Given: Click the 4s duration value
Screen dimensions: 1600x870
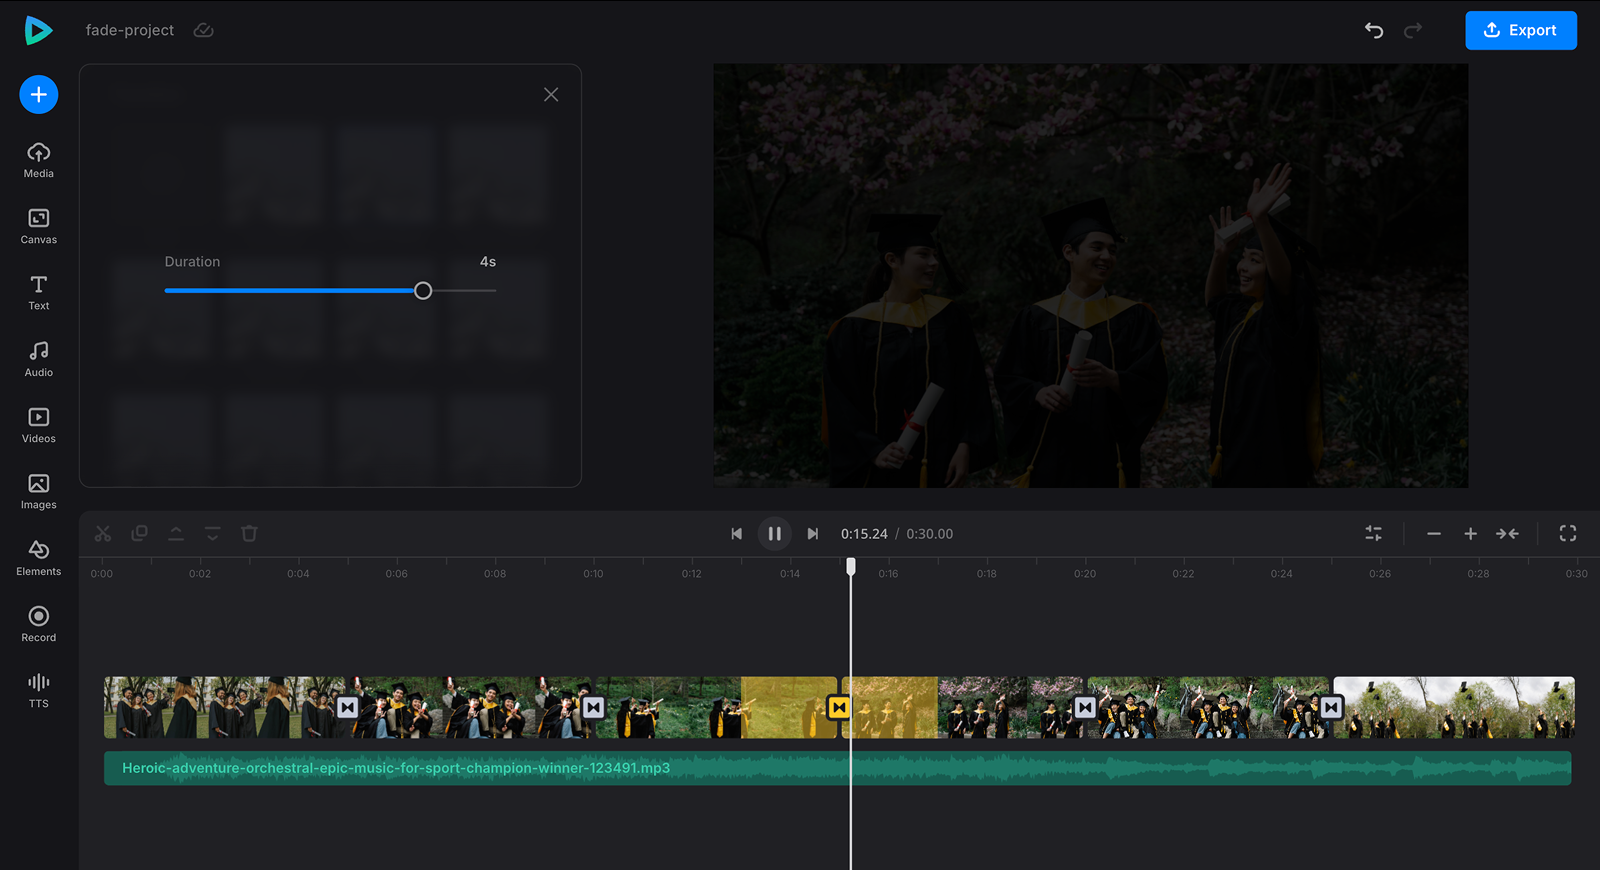Looking at the screenshot, I should pyautogui.click(x=488, y=262).
